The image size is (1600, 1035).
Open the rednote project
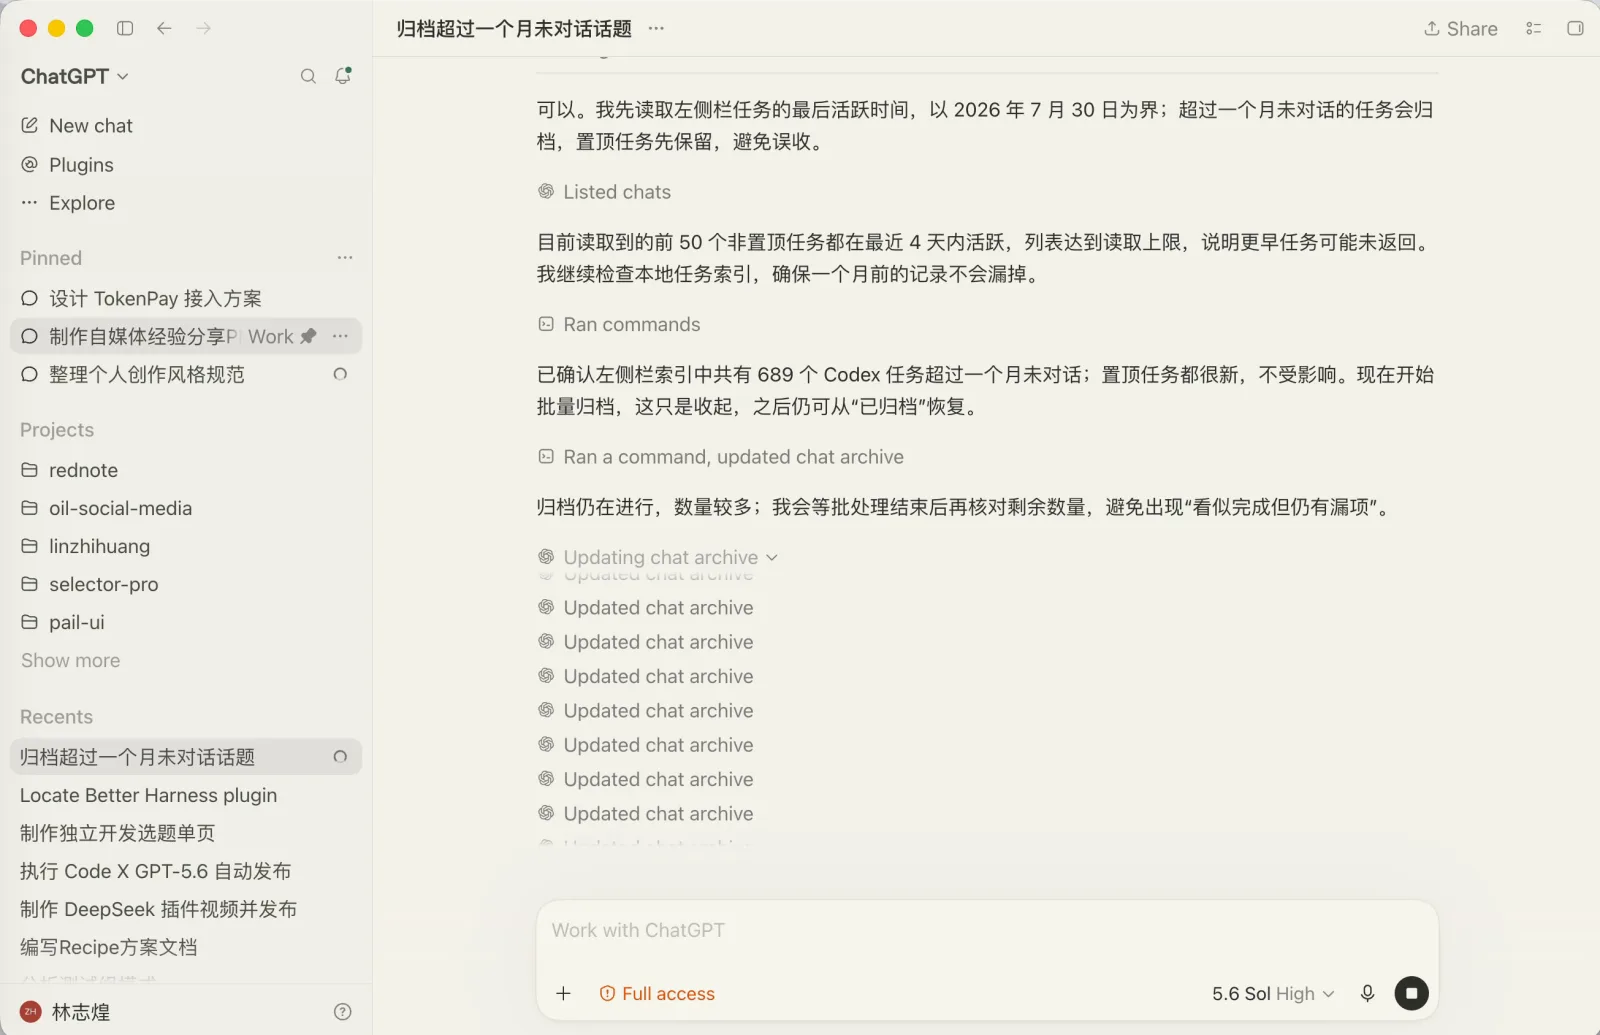186,470
